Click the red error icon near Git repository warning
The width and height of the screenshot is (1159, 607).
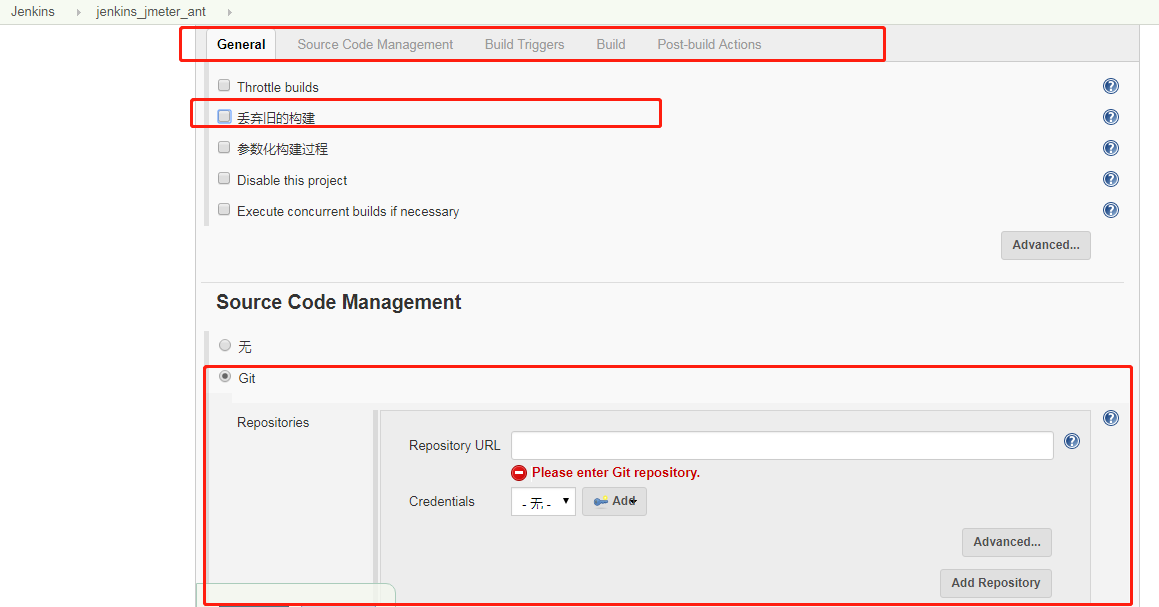pyautogui.click(x=519, y=472)
